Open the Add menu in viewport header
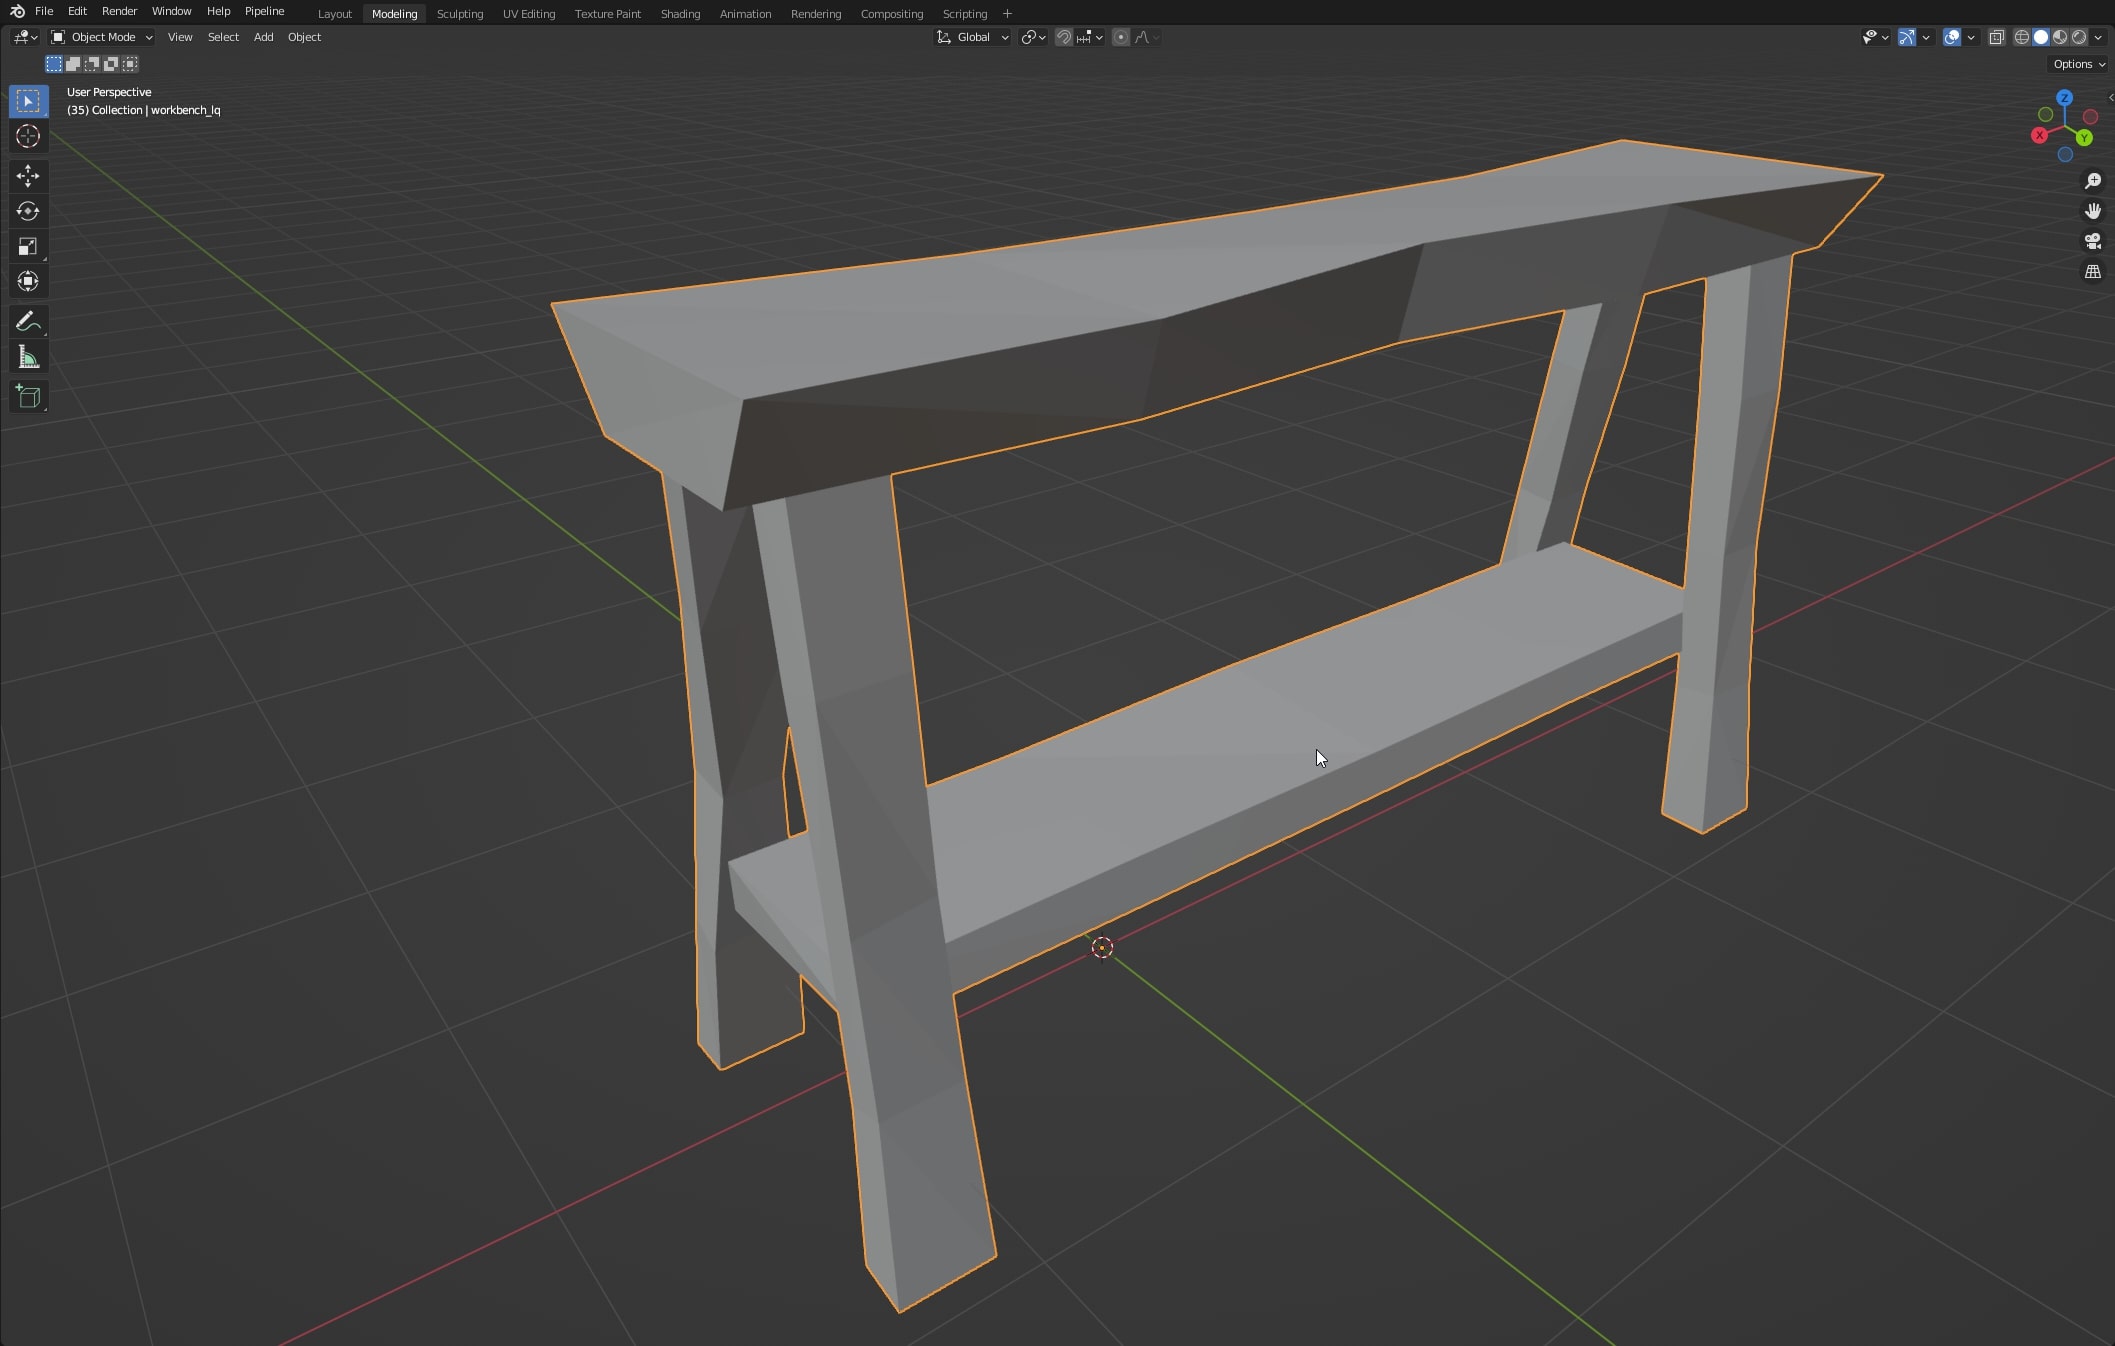Screen dimensions: 2115x1346 pyautogui.click(x=263, y=37)
